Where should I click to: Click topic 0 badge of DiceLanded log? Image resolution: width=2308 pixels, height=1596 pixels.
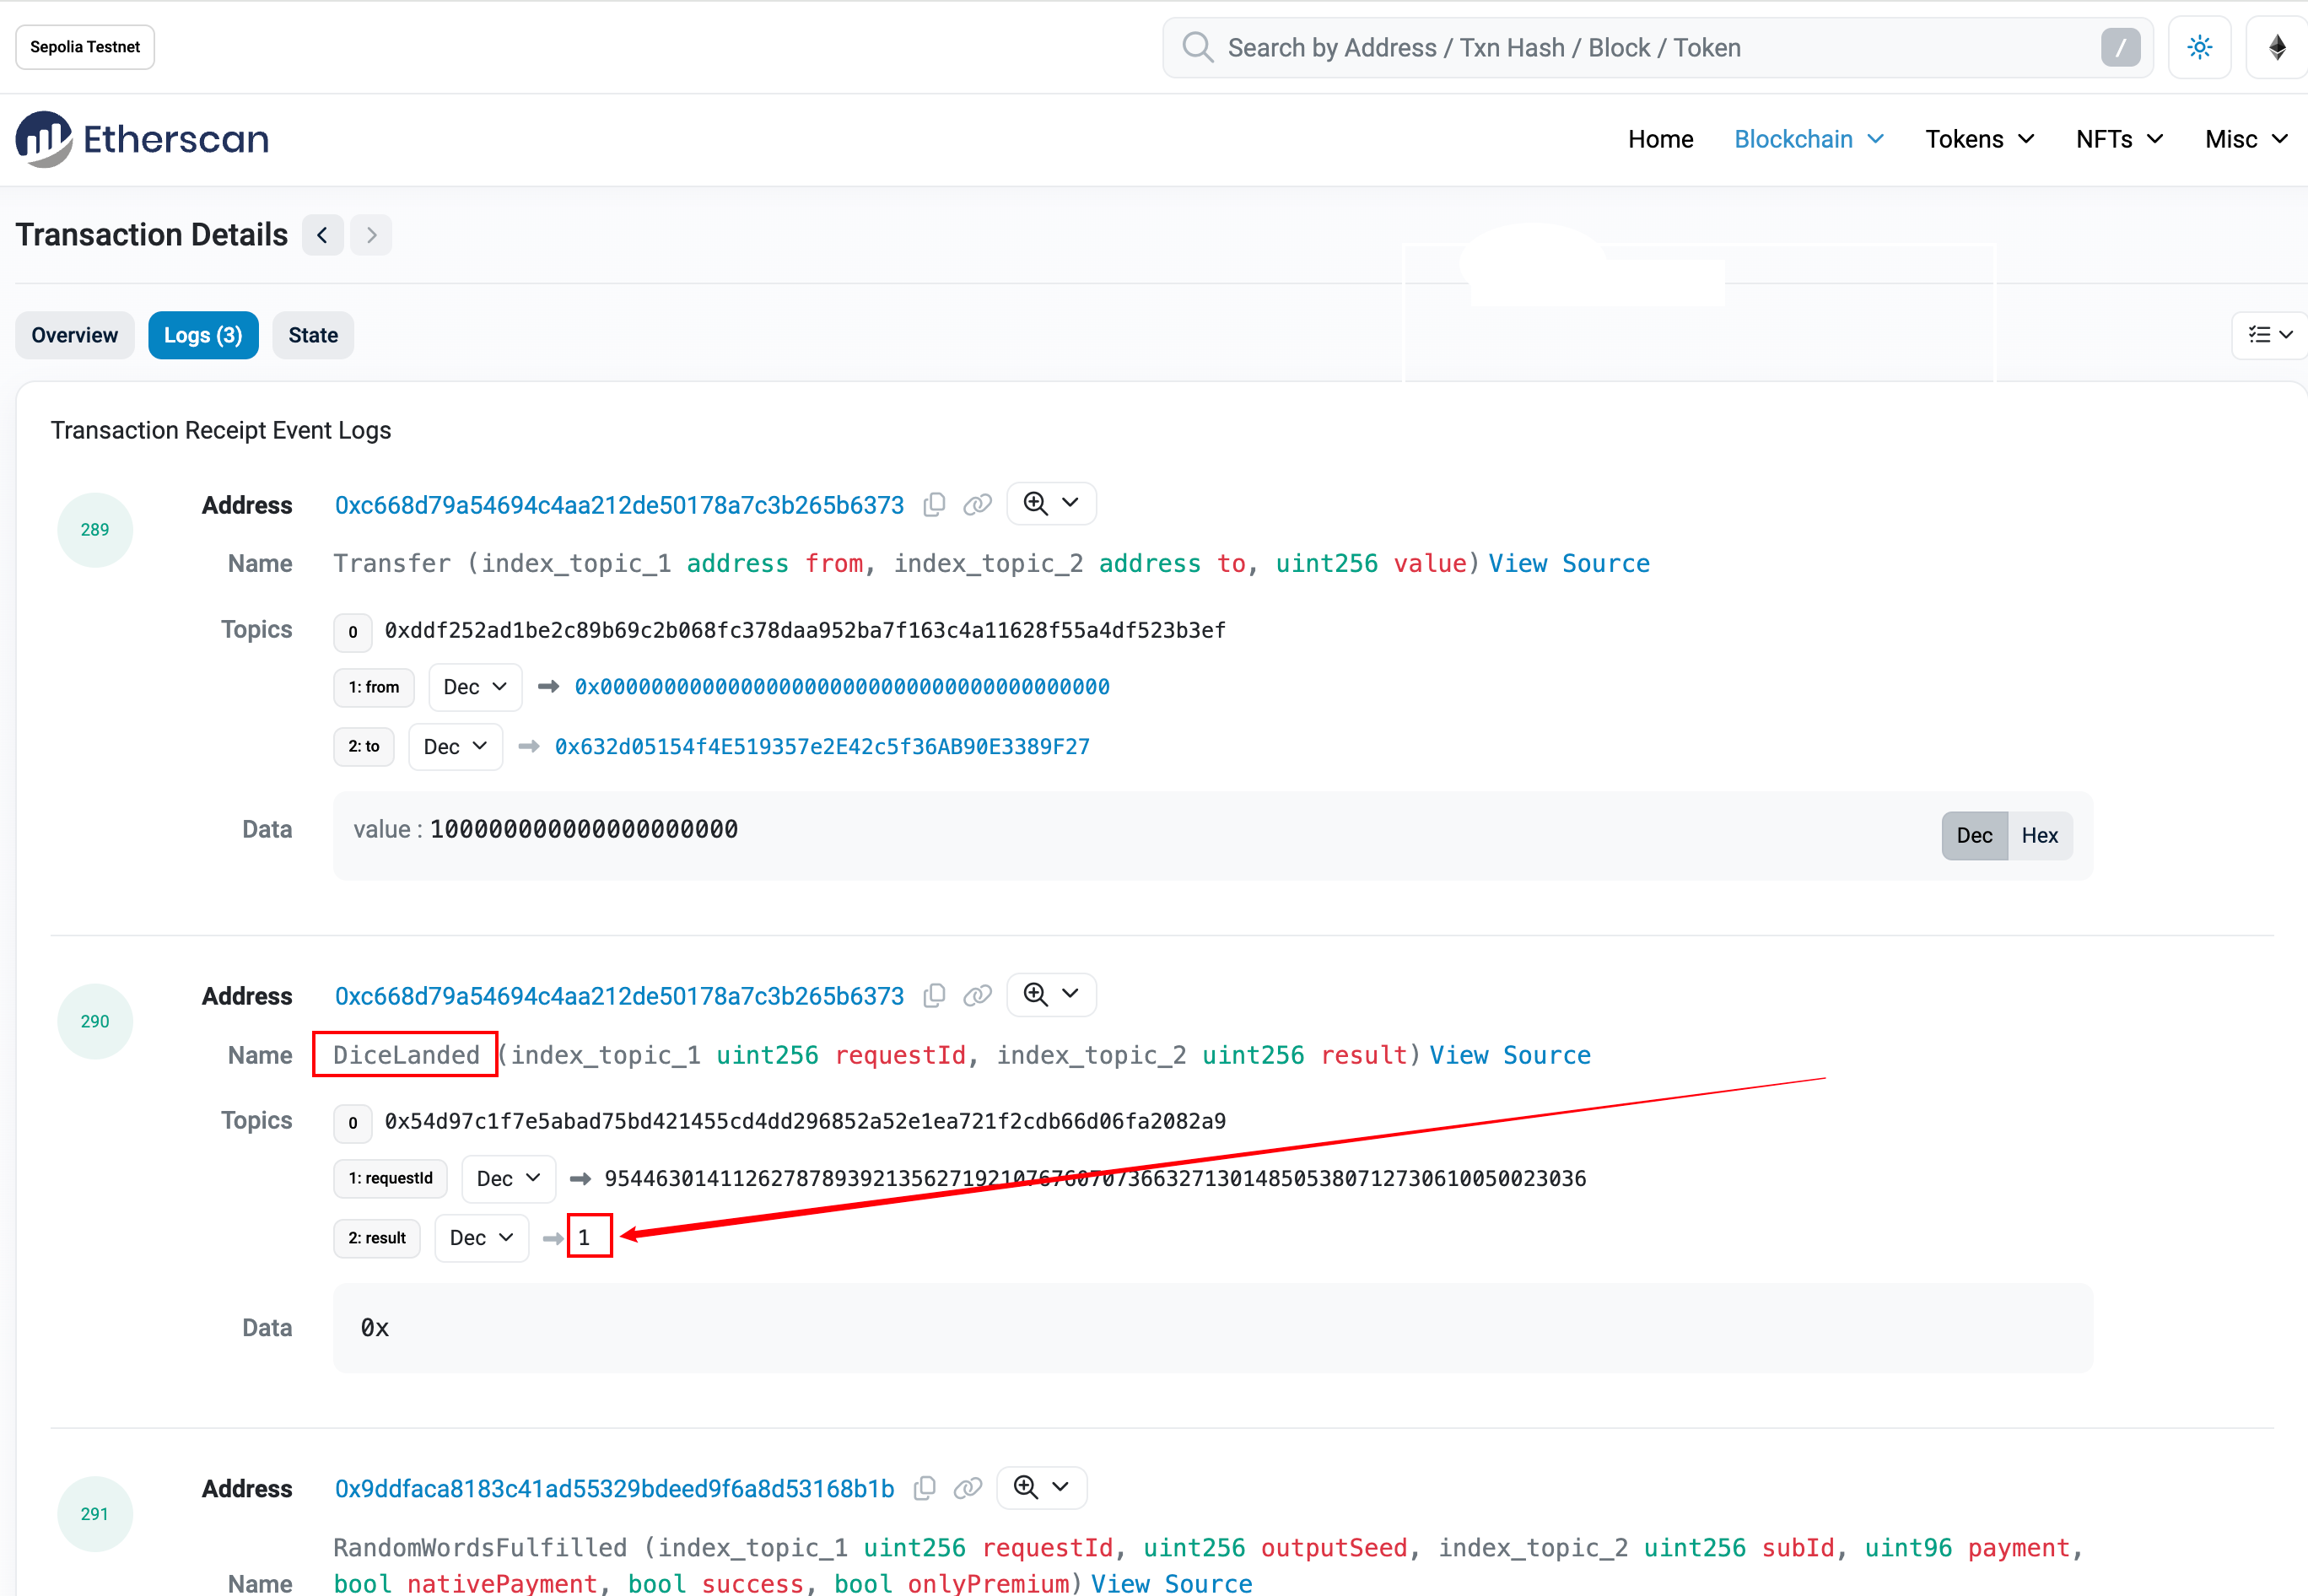353,1122
